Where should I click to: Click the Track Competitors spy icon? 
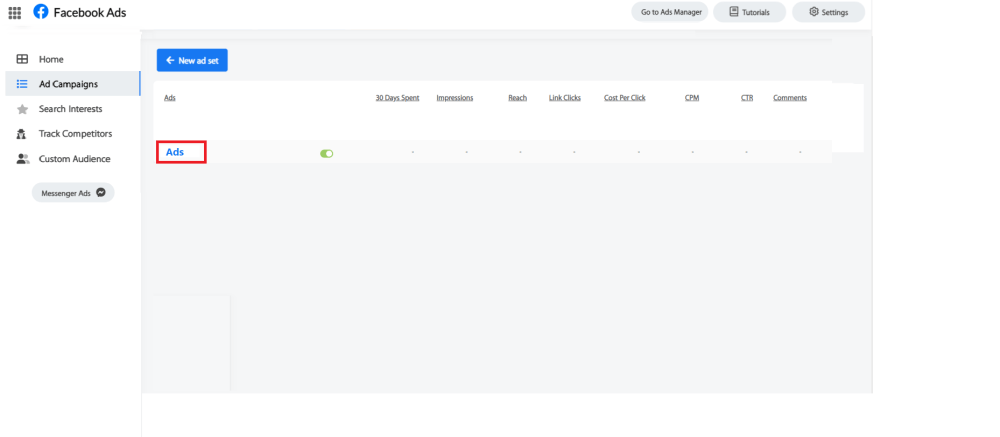point(22,134)
